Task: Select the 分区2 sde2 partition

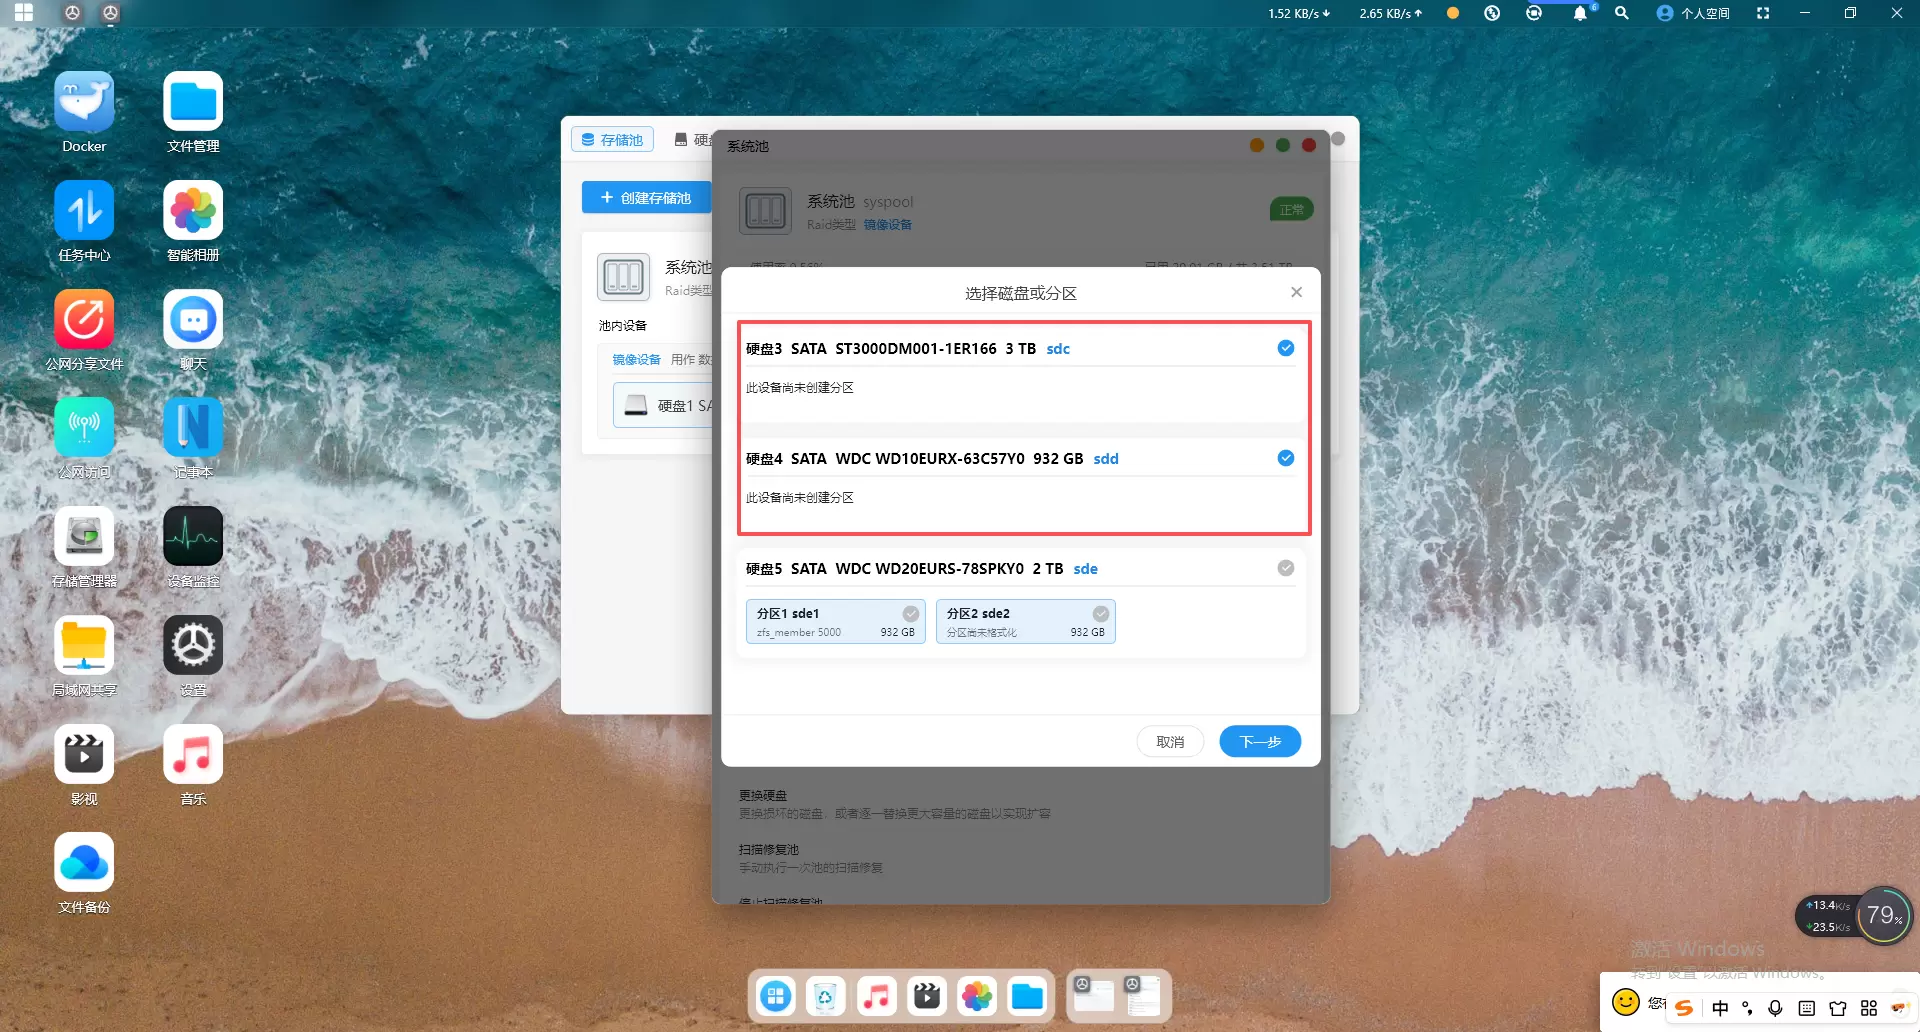Action: pos(1025,621)
